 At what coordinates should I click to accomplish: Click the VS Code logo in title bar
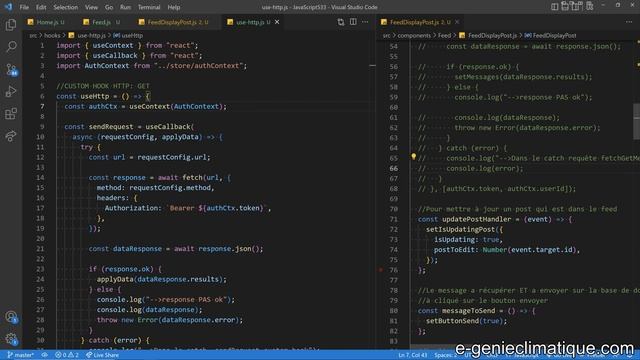coord(8,7)
